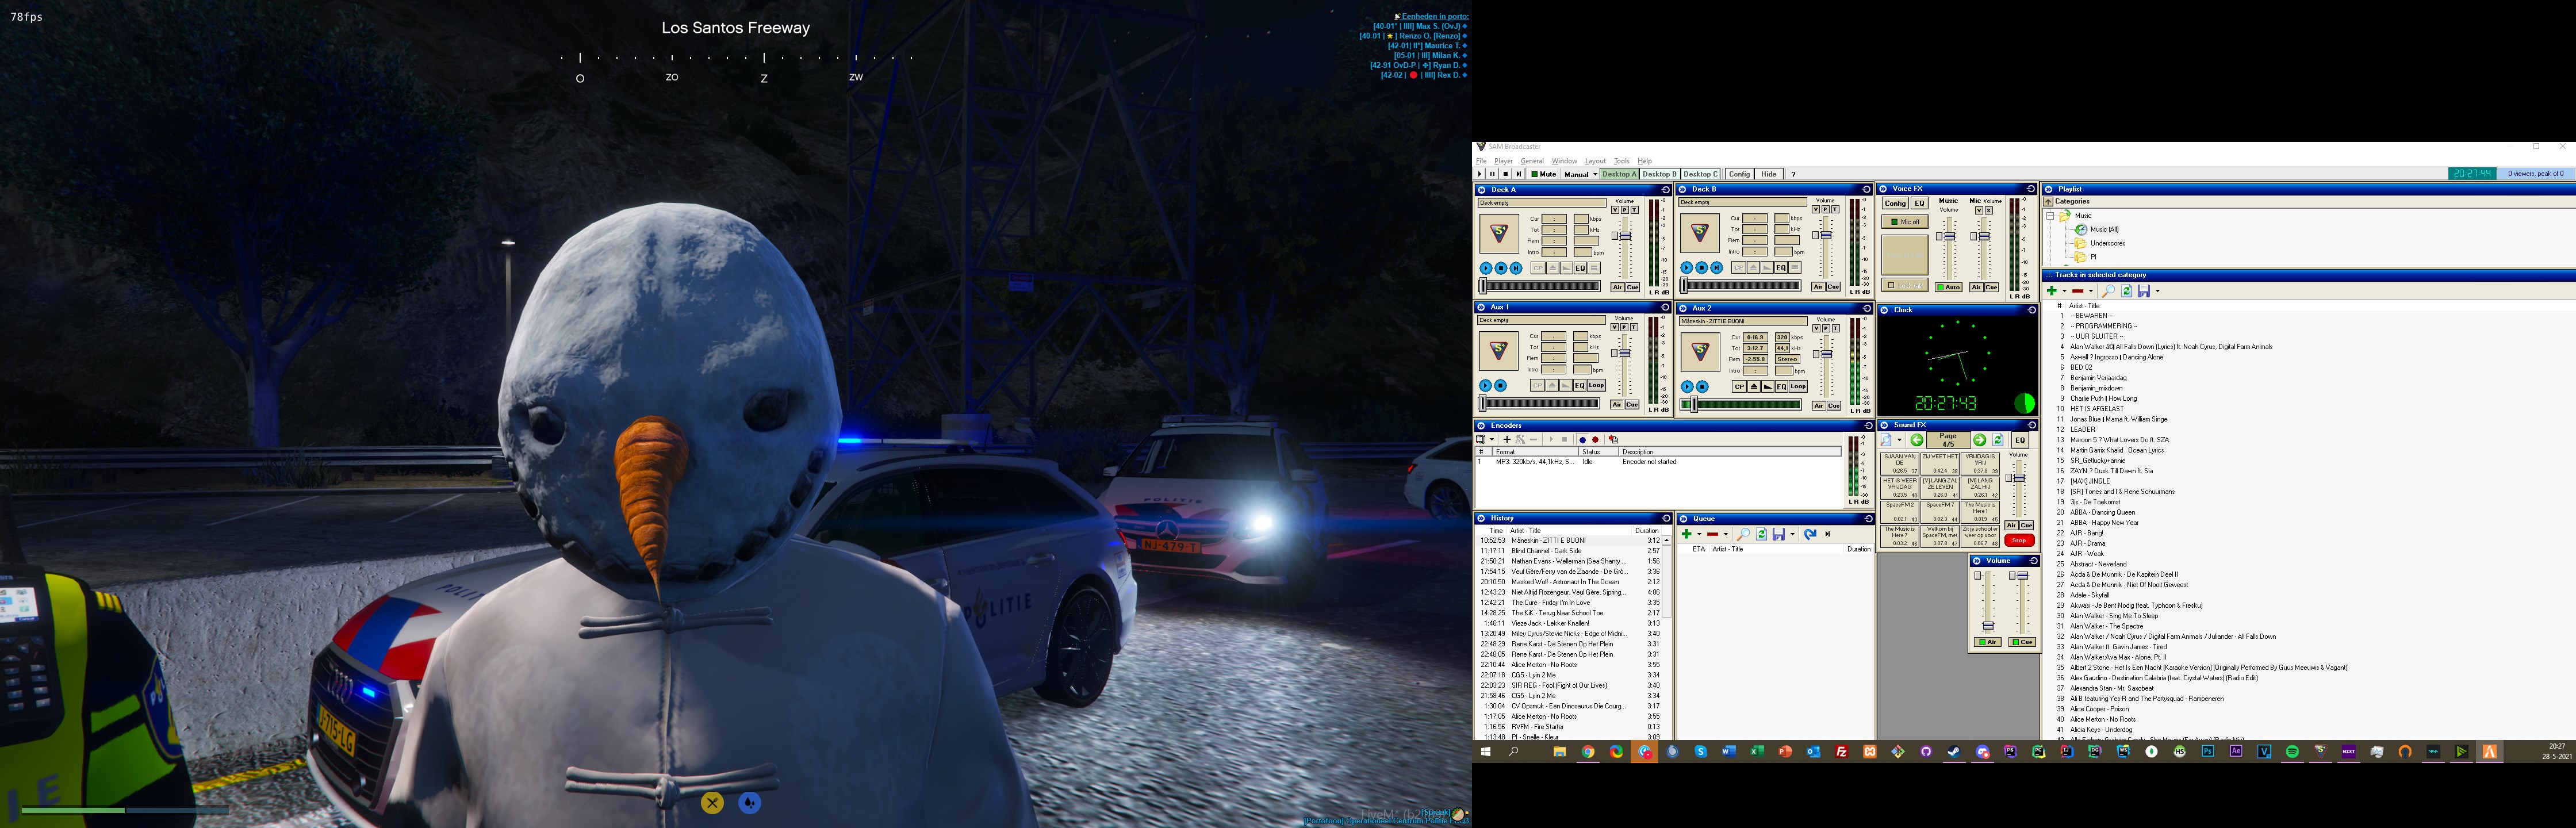Toggle the Mute button in toolbar
The height and width of the screenshot is (828, 2576).
(1544, 174)
